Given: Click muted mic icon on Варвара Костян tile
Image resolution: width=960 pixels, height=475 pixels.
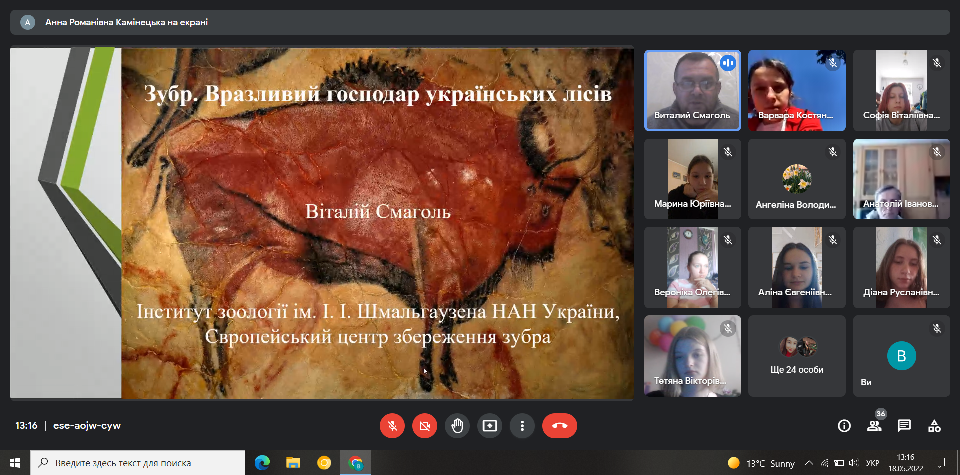Looking at the screenshot, I should 832,63.
